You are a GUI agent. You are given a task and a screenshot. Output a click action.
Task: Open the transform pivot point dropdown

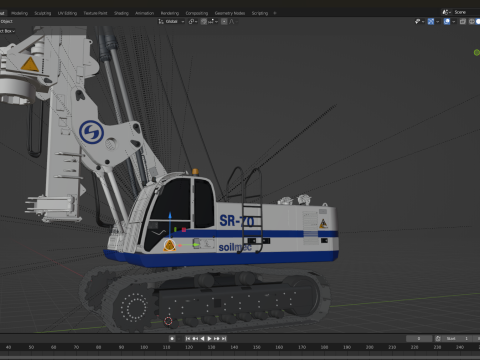[x=193, y=21]
